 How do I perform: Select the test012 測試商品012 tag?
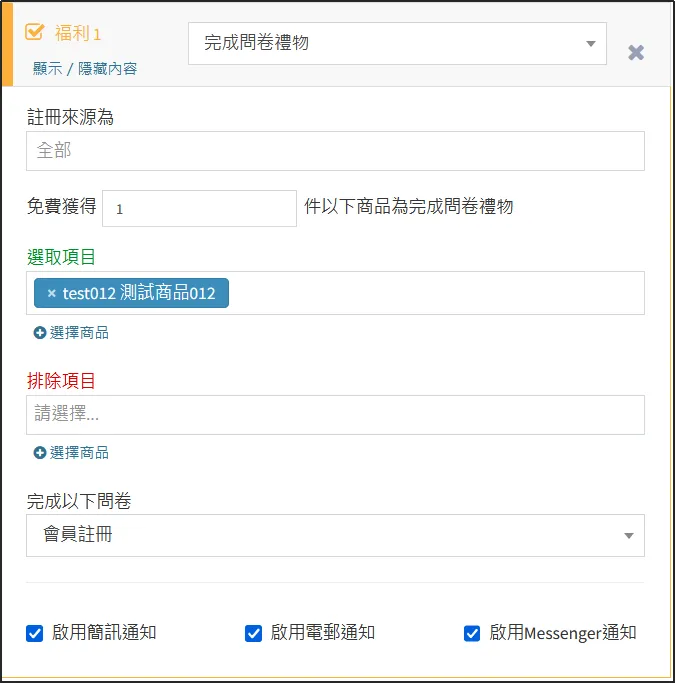(139, 293)
